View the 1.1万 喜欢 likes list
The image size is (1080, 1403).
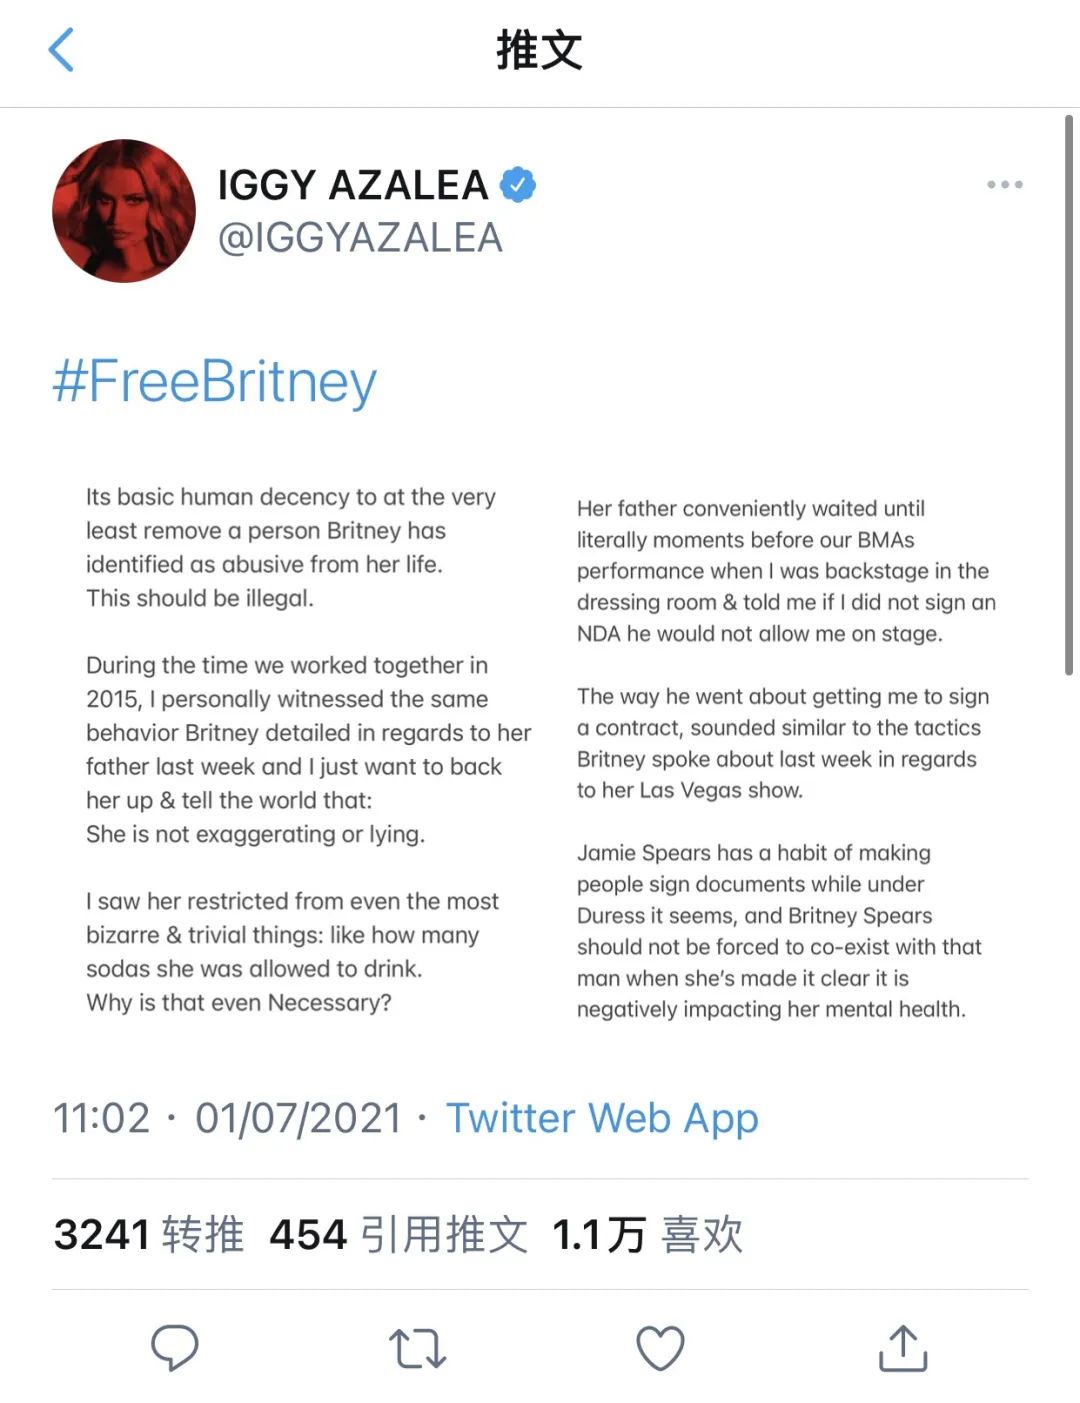point(647,1235)
